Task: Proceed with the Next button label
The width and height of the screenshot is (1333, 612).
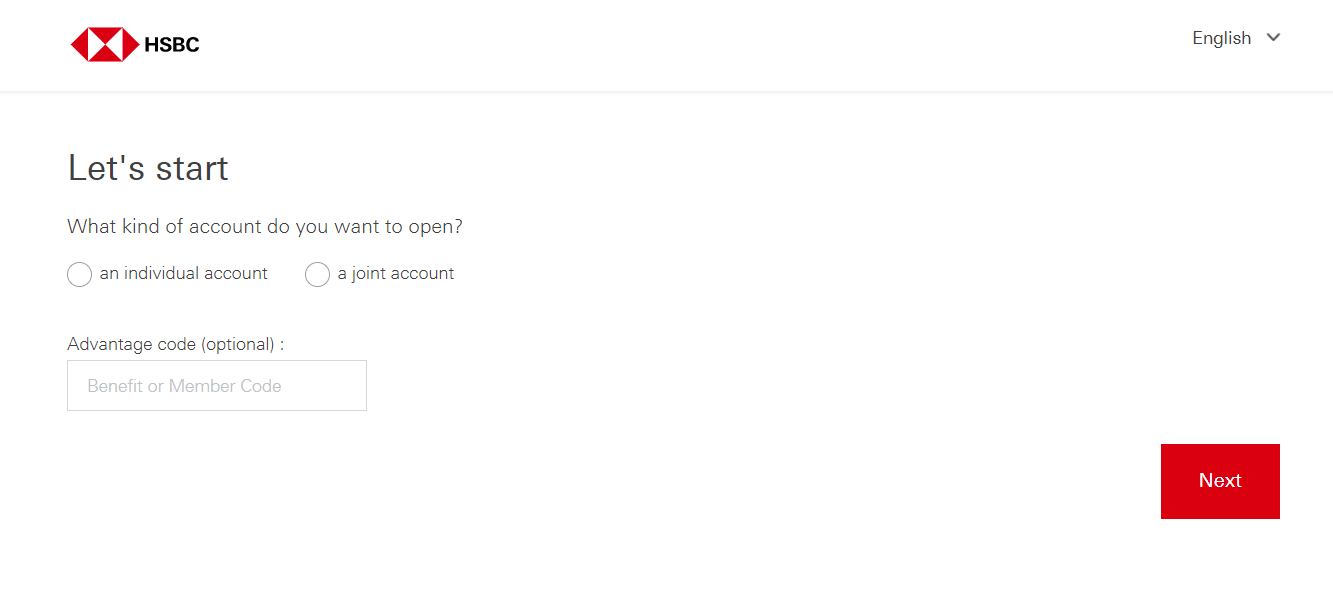Action: [x=1220, y=481]
